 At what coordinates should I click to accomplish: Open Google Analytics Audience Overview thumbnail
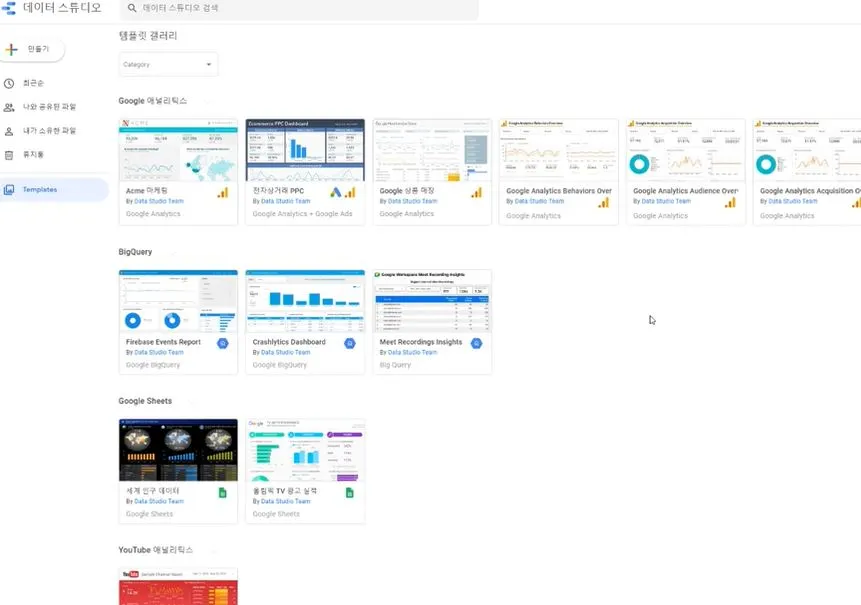[686, 150]
